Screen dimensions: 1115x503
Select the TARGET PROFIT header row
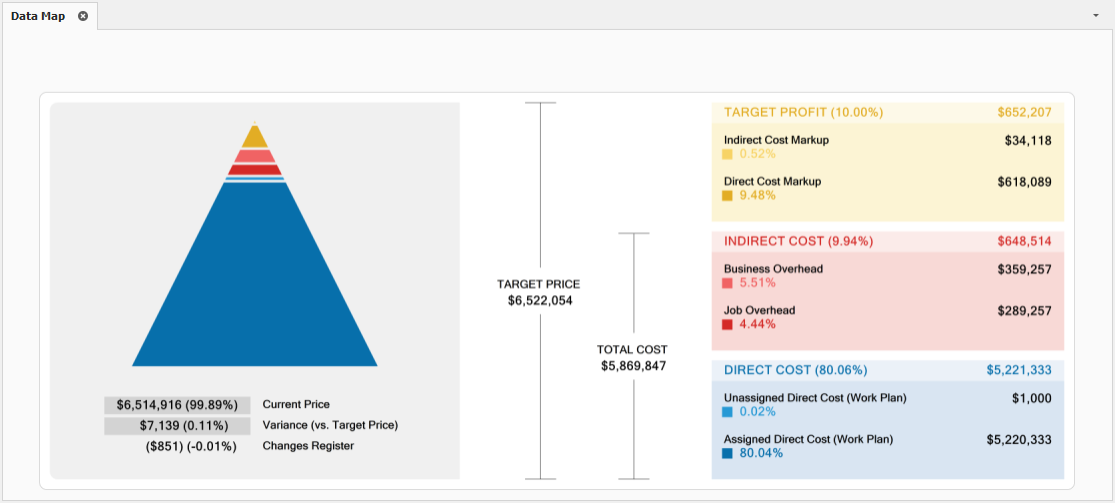click(887, 112)
